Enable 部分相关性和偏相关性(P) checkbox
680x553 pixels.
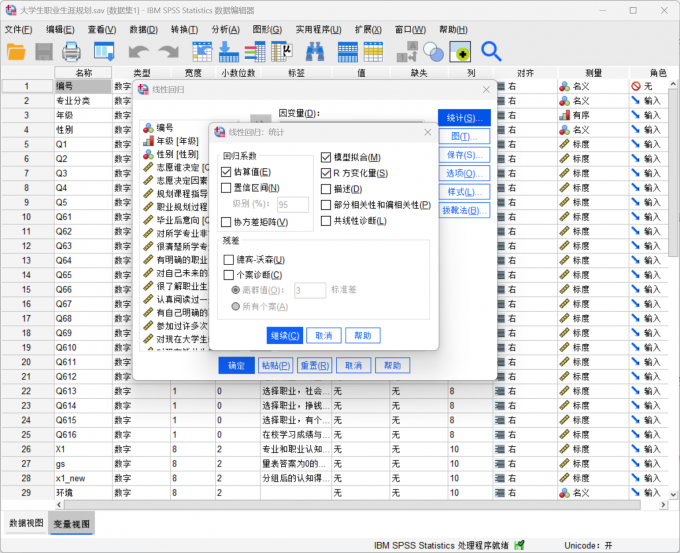(326, 205)
